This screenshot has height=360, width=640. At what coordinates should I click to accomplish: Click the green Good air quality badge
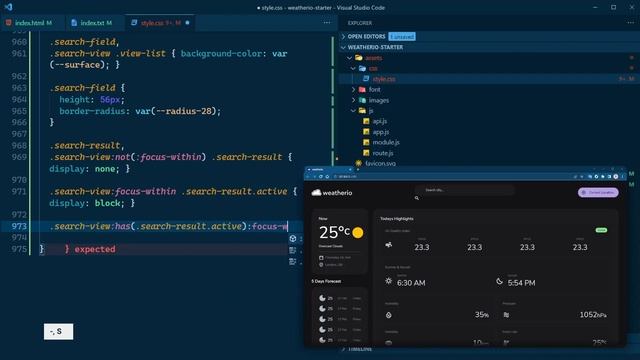click(x=601, y=230)
